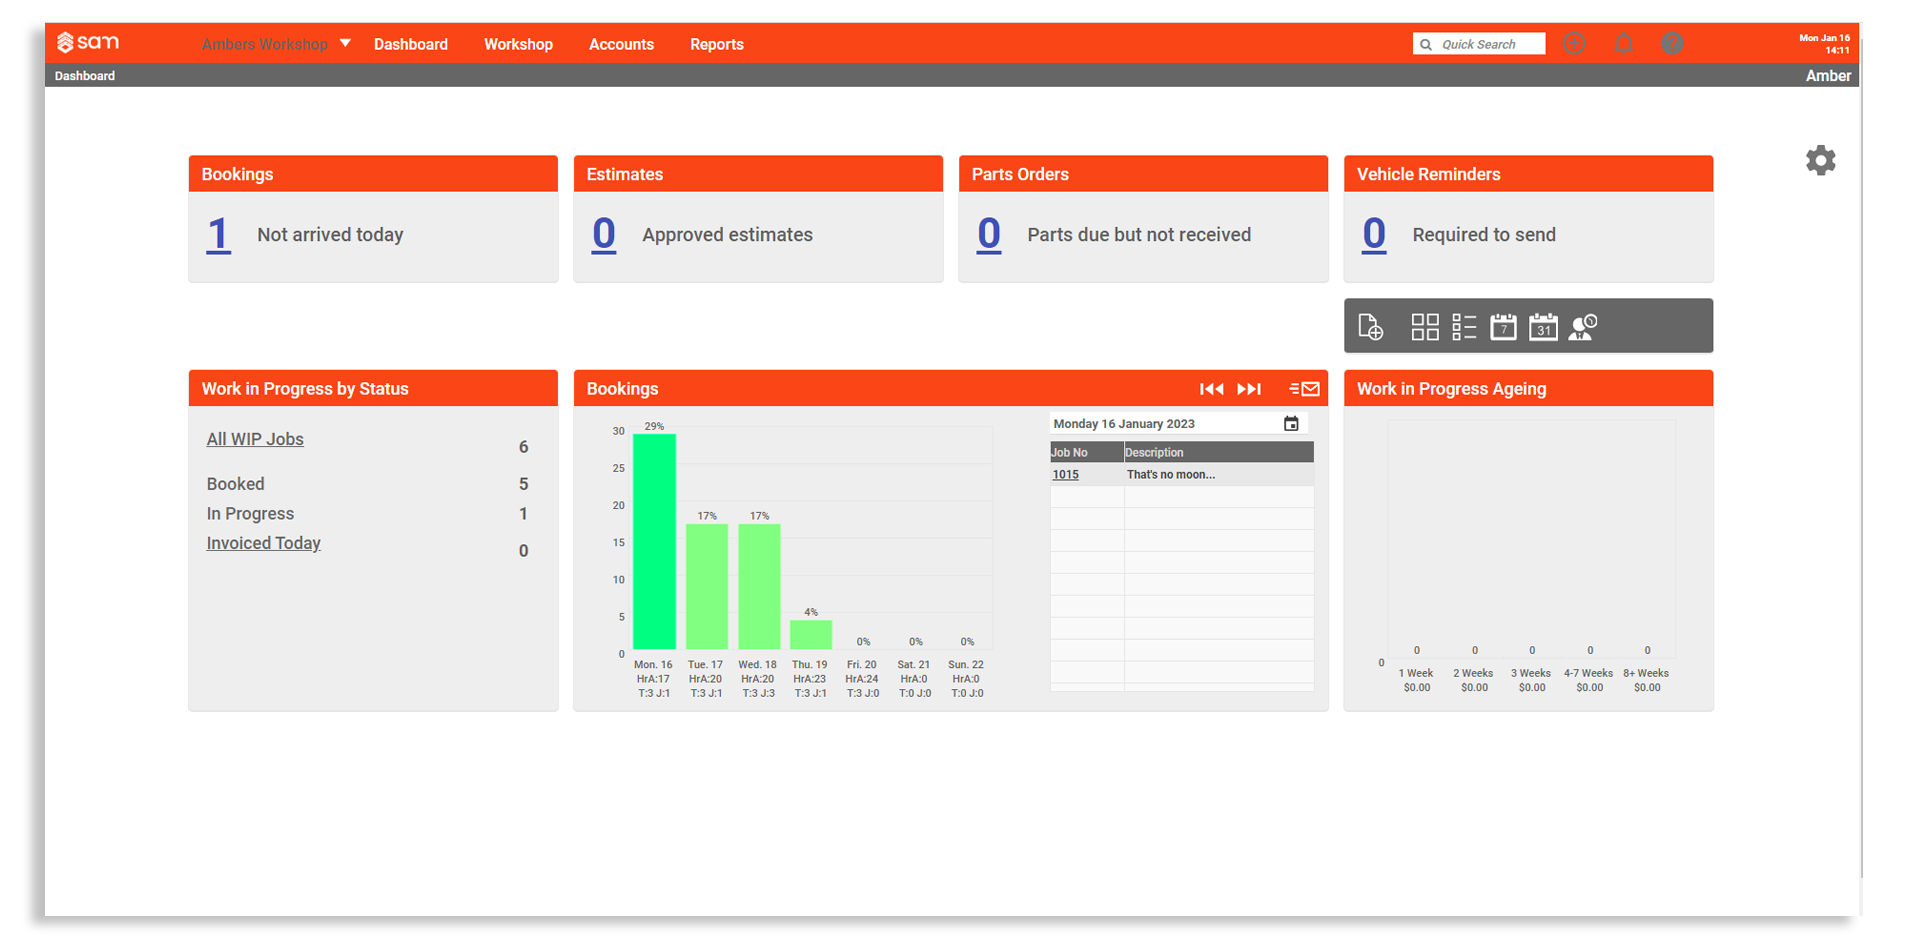Select the grid view icon
1907x938 pixels.
pos(1424,325)
